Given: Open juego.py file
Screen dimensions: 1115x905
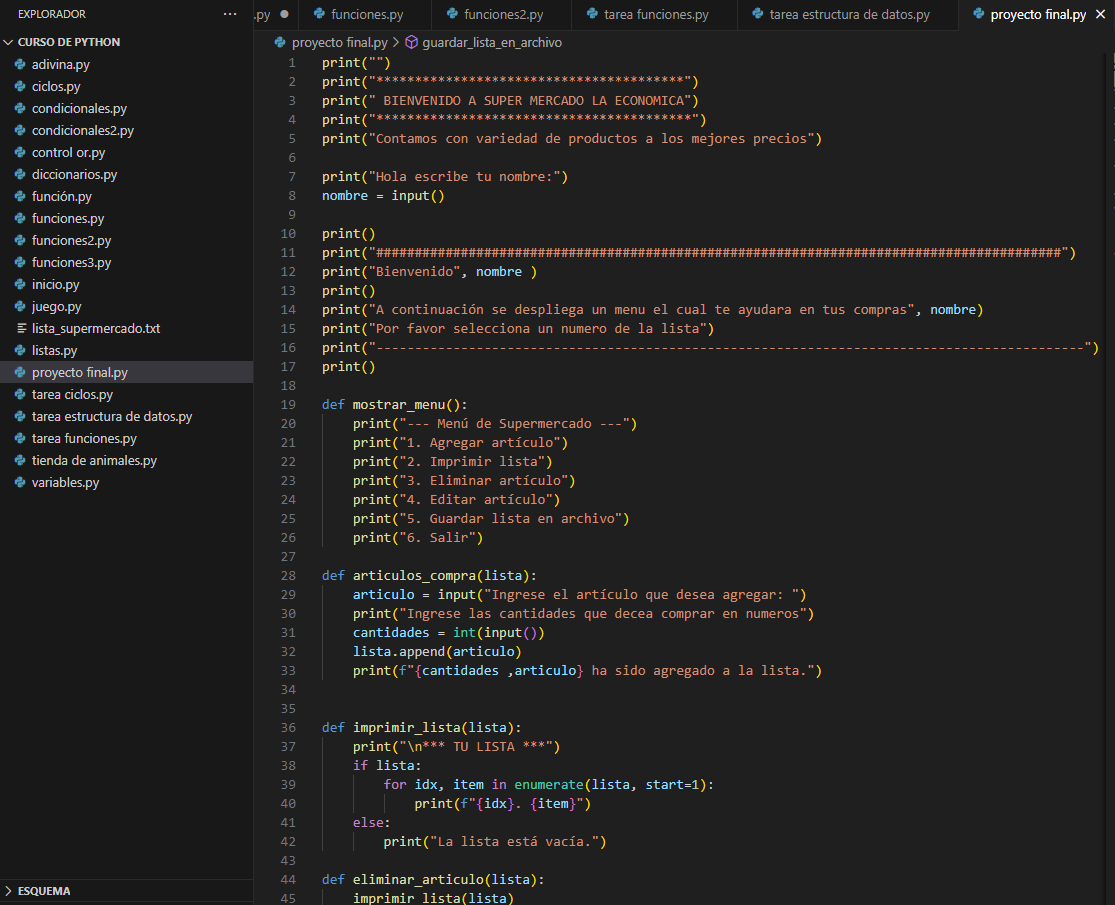Looking at the screenshot, I should 127,306.
